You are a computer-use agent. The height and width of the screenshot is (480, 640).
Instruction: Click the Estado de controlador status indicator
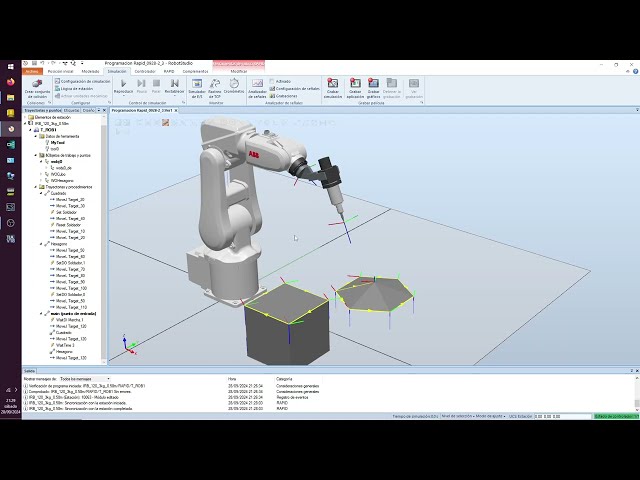point(616,416)
